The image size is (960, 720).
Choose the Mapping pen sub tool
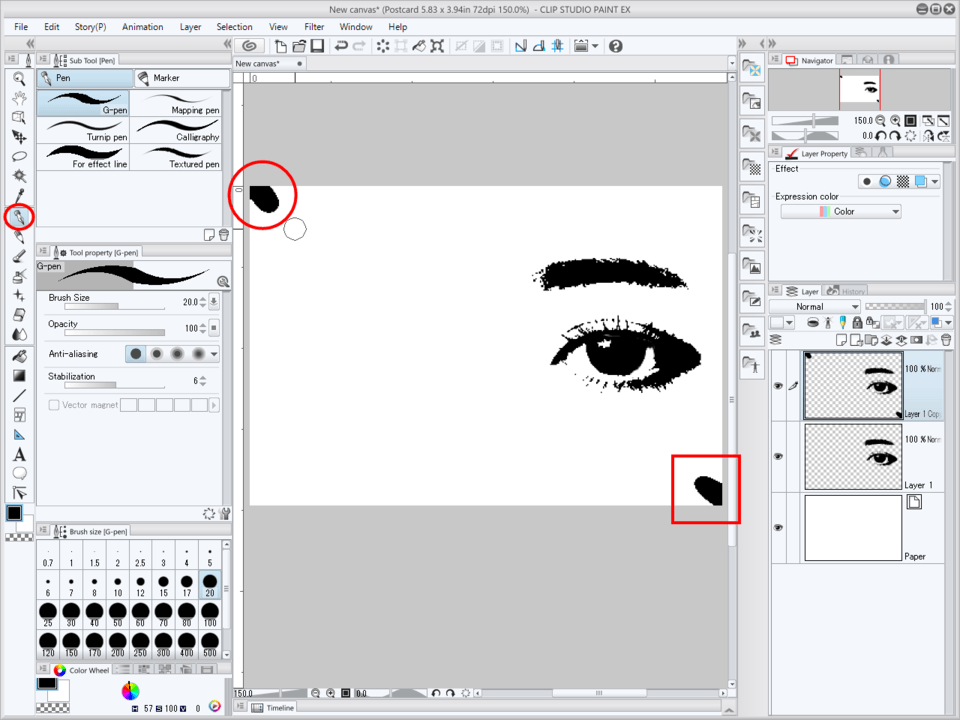[176, 103]
